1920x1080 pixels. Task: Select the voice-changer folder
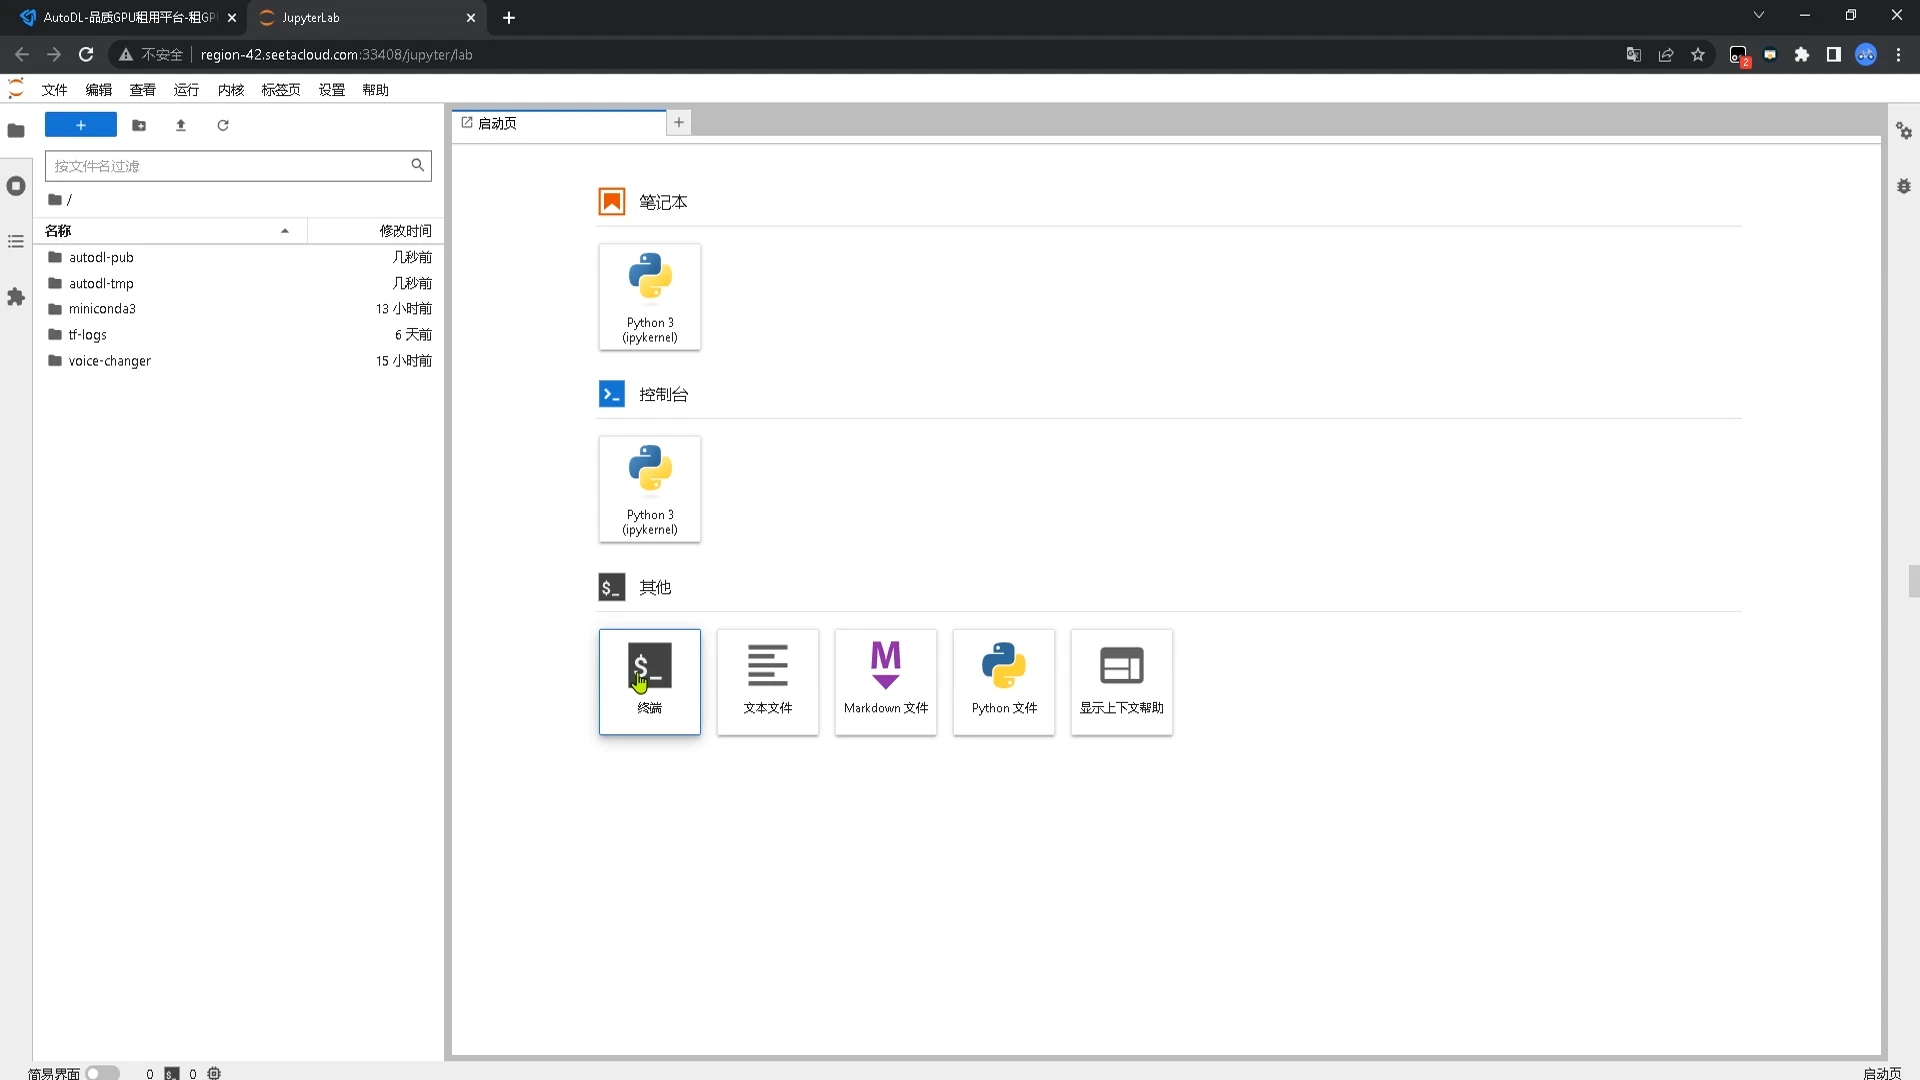(239, 361)
